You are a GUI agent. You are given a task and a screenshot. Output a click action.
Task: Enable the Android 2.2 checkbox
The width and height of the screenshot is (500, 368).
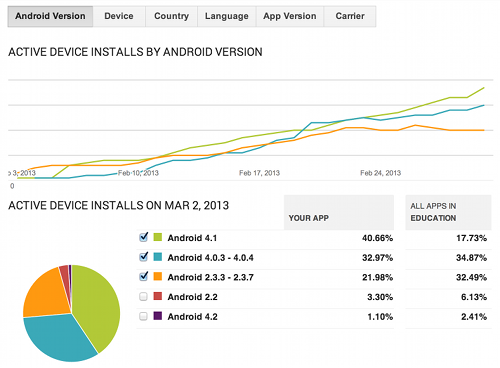143,296
